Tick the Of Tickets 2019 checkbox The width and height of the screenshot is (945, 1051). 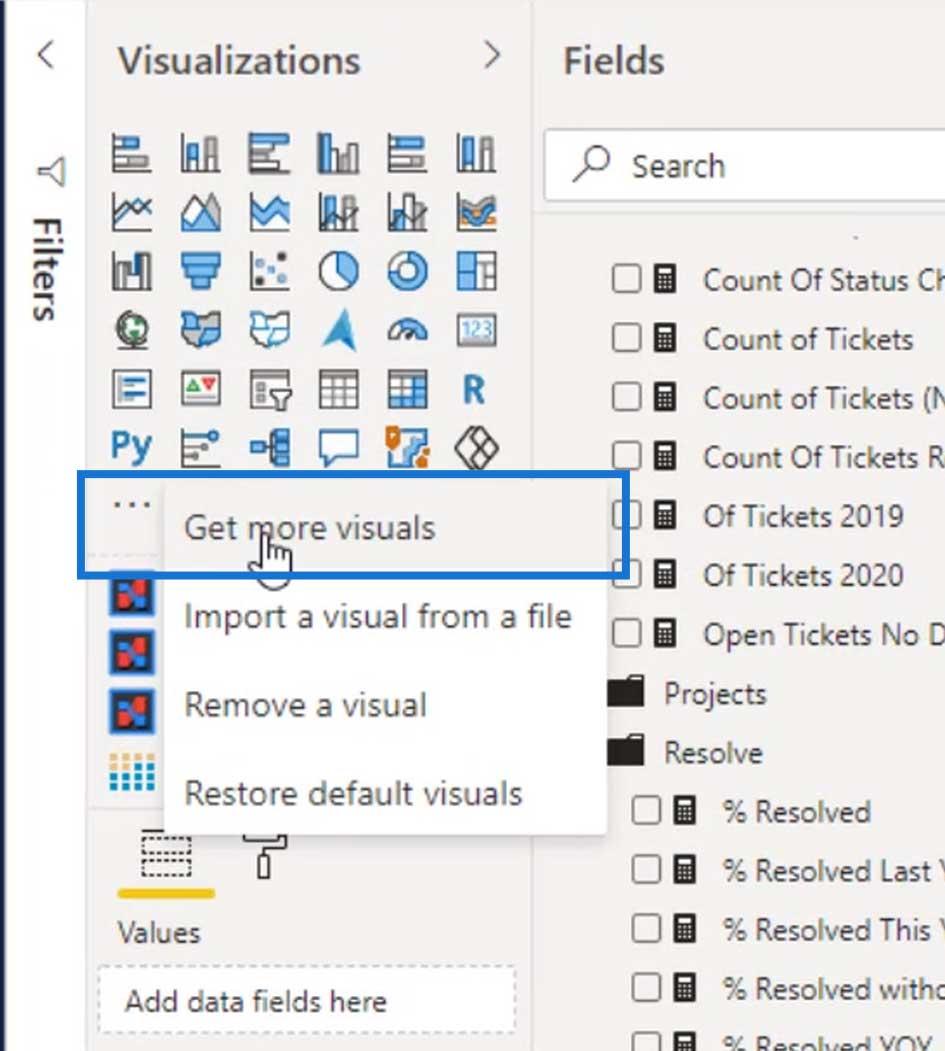(627, 516)
